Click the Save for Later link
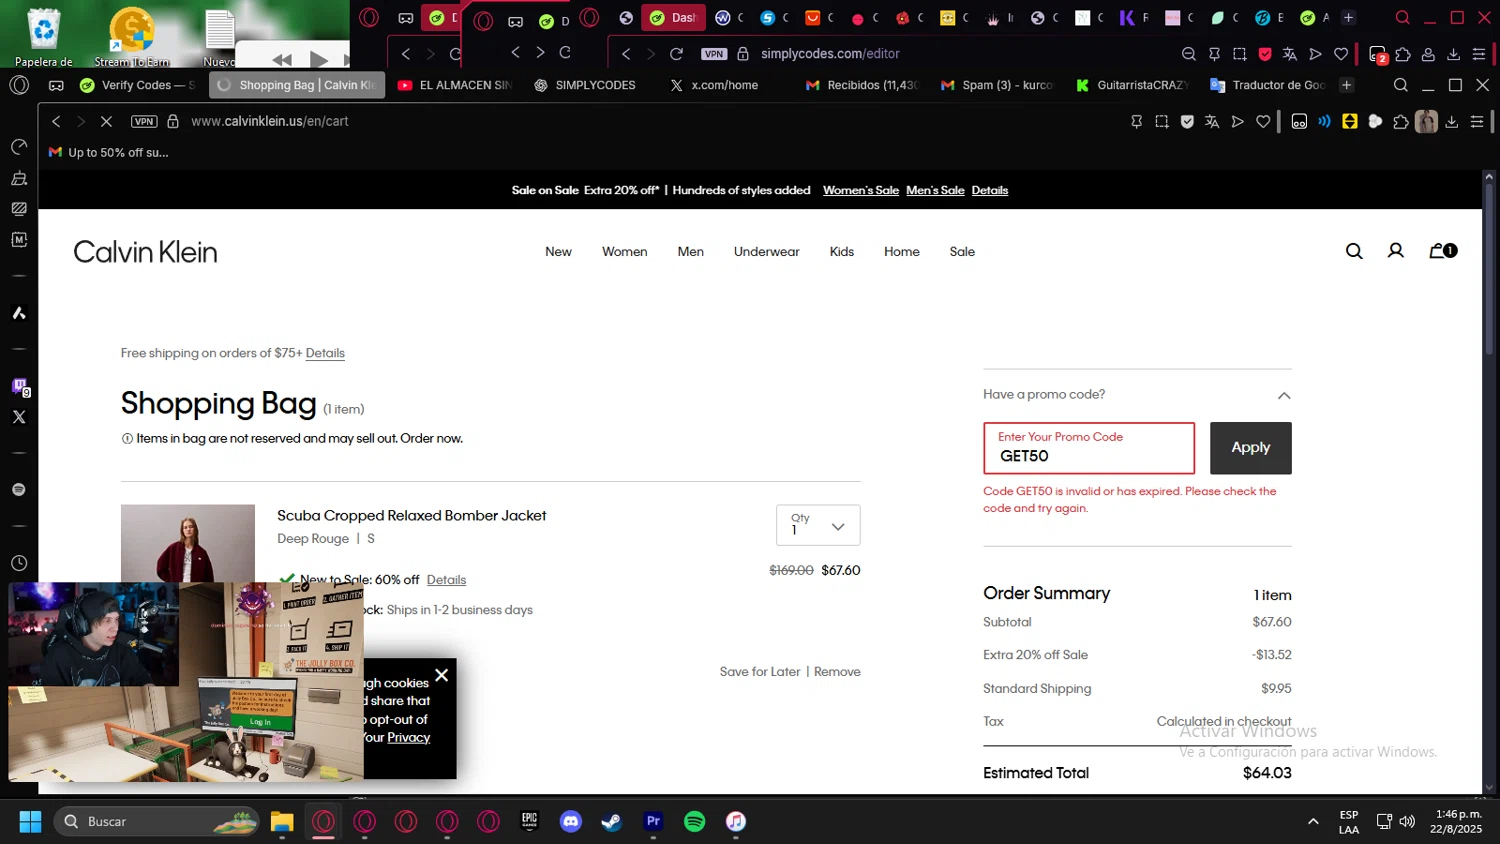This screenshot has height=844, width=1500. click(760, 672)
